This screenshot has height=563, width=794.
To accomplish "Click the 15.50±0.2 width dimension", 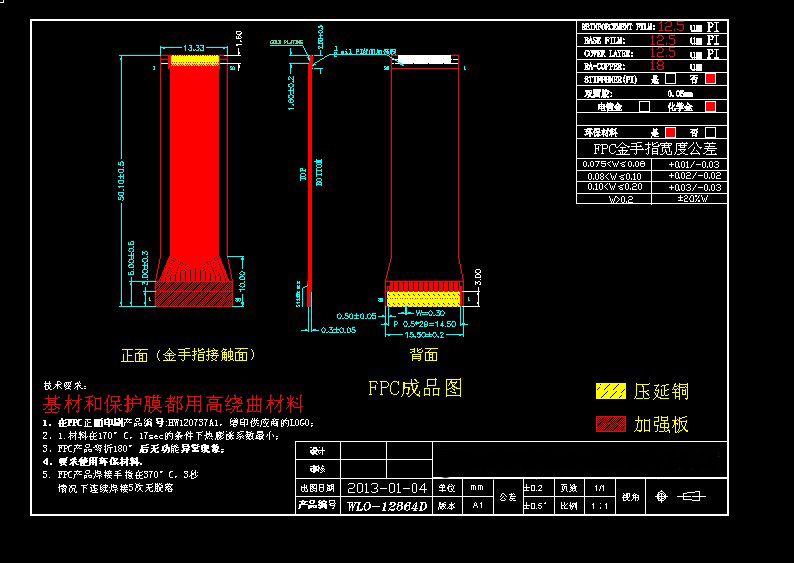I will click(424, 335).
